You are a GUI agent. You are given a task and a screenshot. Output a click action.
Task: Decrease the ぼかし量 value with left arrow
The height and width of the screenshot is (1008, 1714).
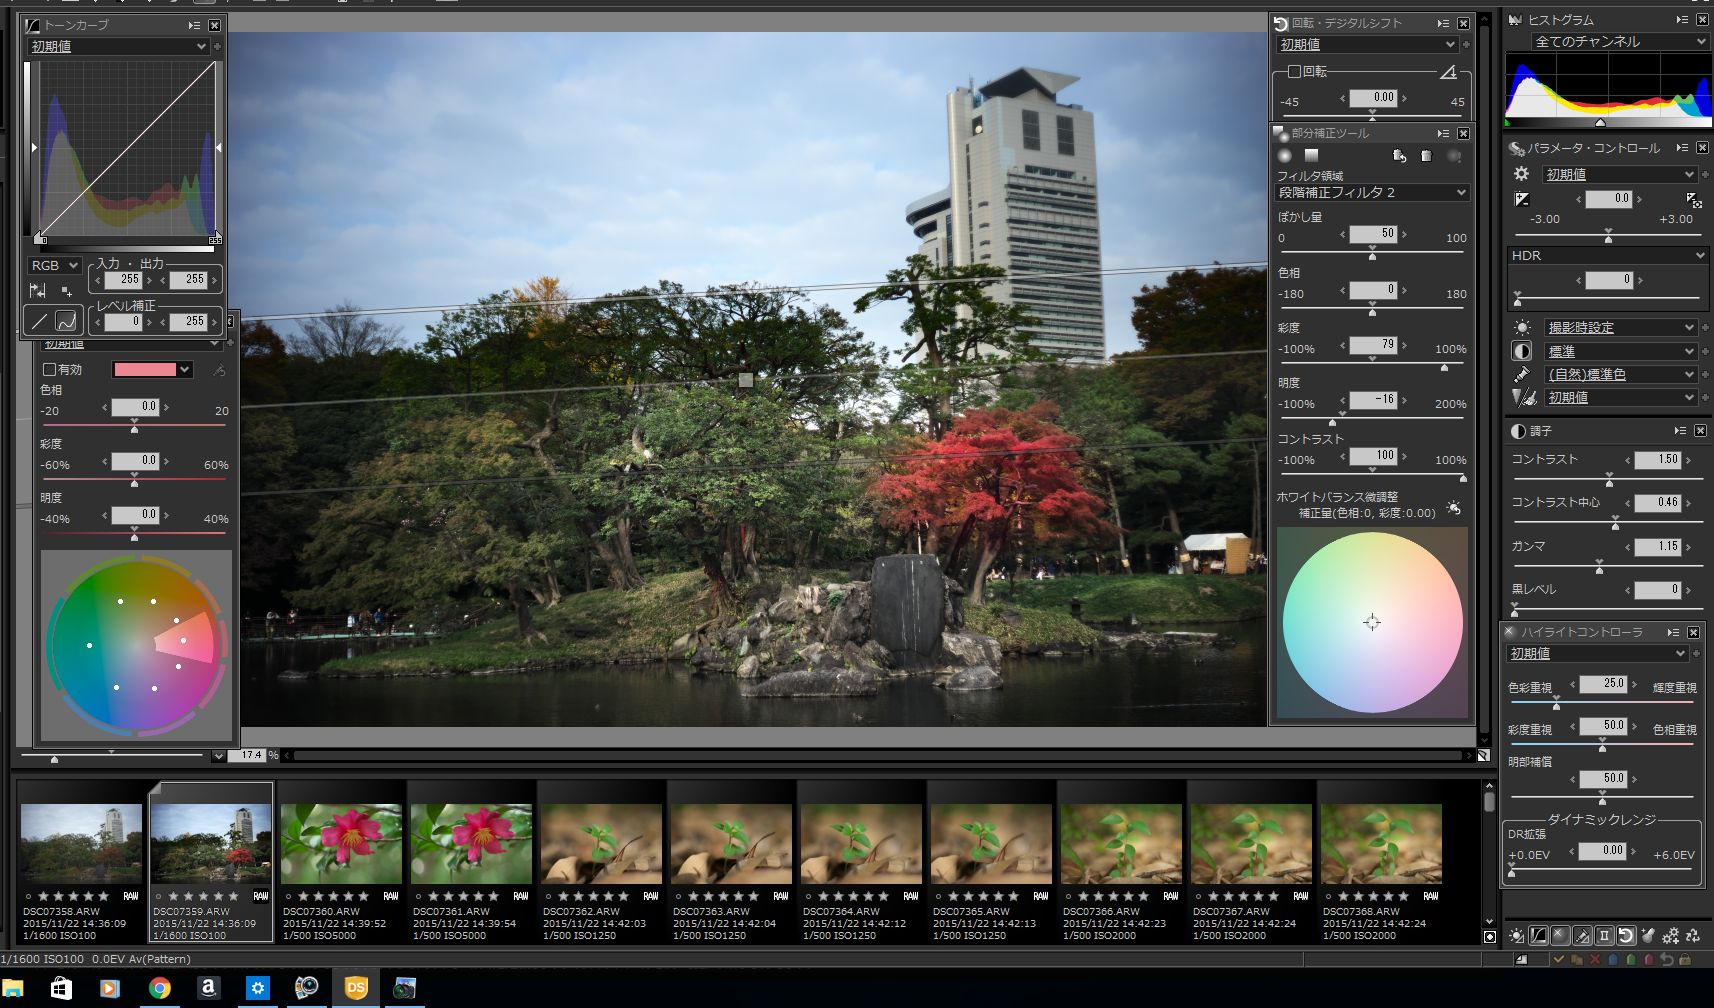coord(1343,234)
